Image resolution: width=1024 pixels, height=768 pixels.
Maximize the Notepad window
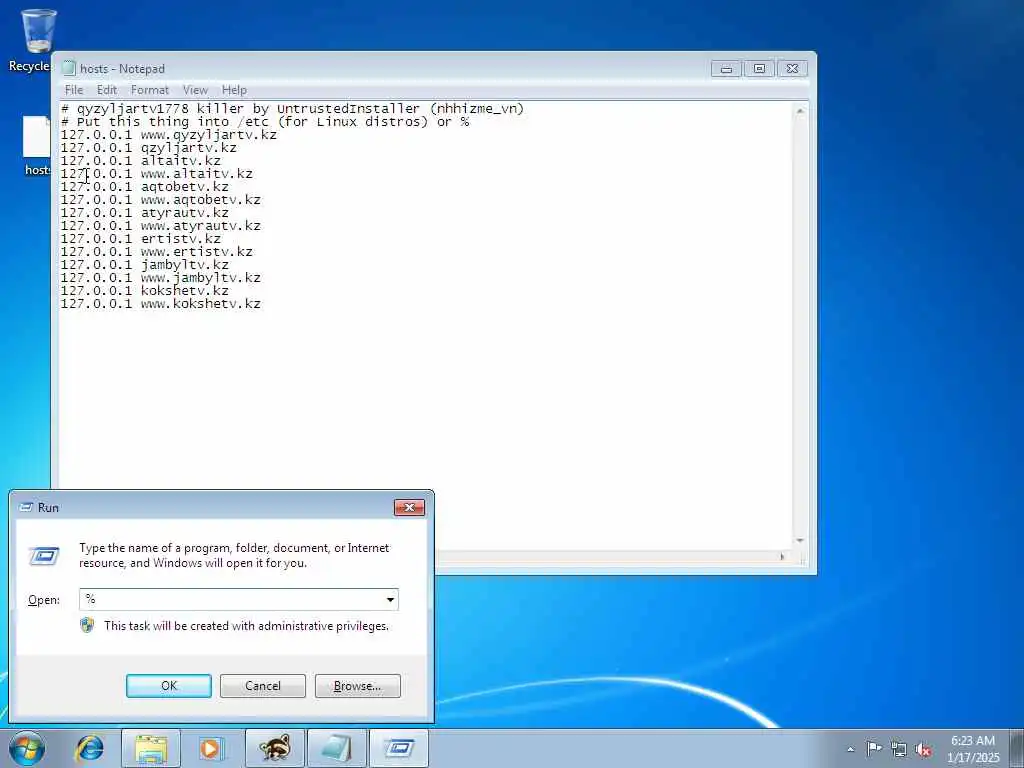pyautogui.click(x=759, y=69)
